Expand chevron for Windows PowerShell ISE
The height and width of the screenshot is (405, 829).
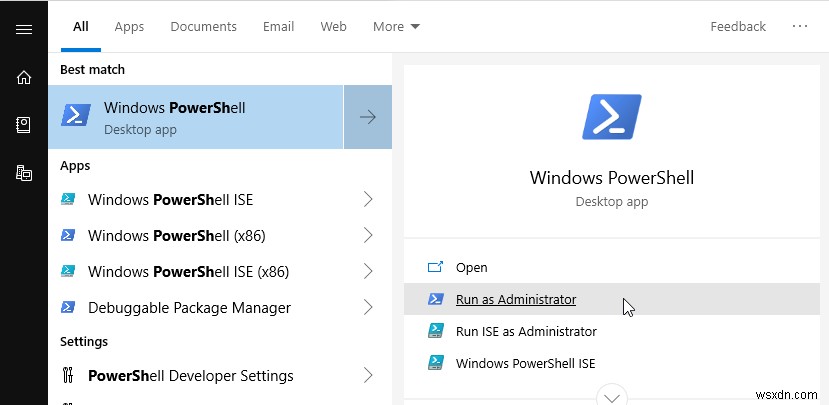pyautogui.click(x=369, y=199)
